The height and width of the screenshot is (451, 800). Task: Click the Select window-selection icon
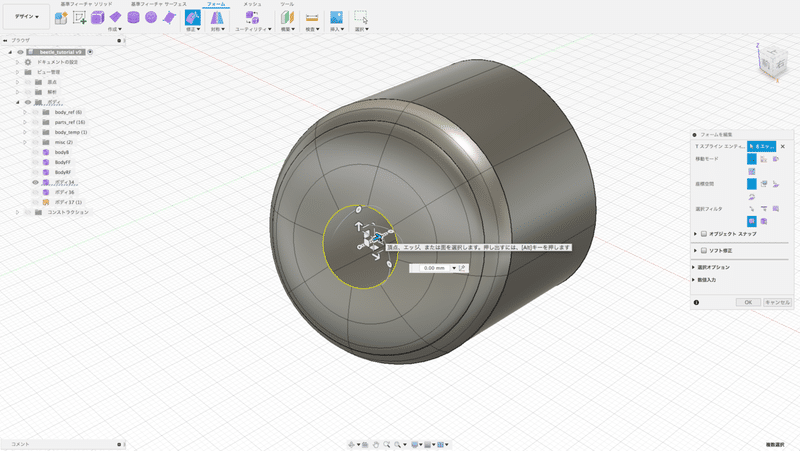[361, 18]
